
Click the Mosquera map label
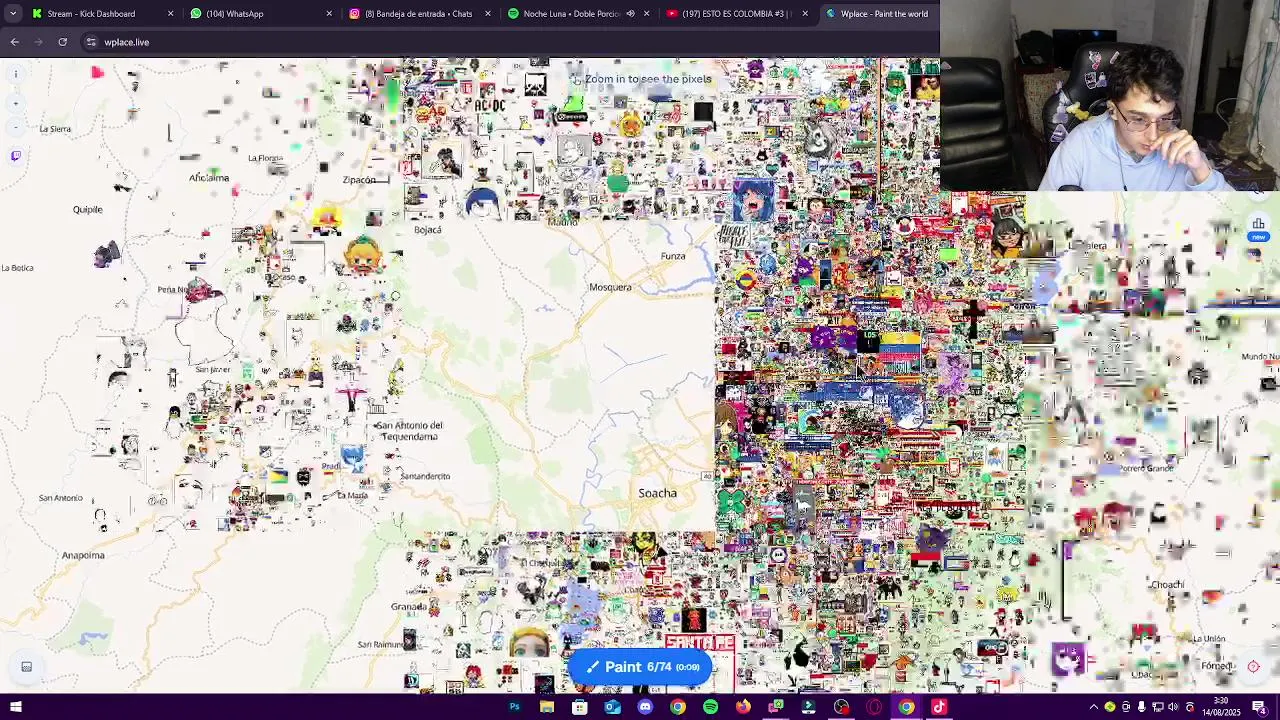pyautogui.click(x=610, y=287)
